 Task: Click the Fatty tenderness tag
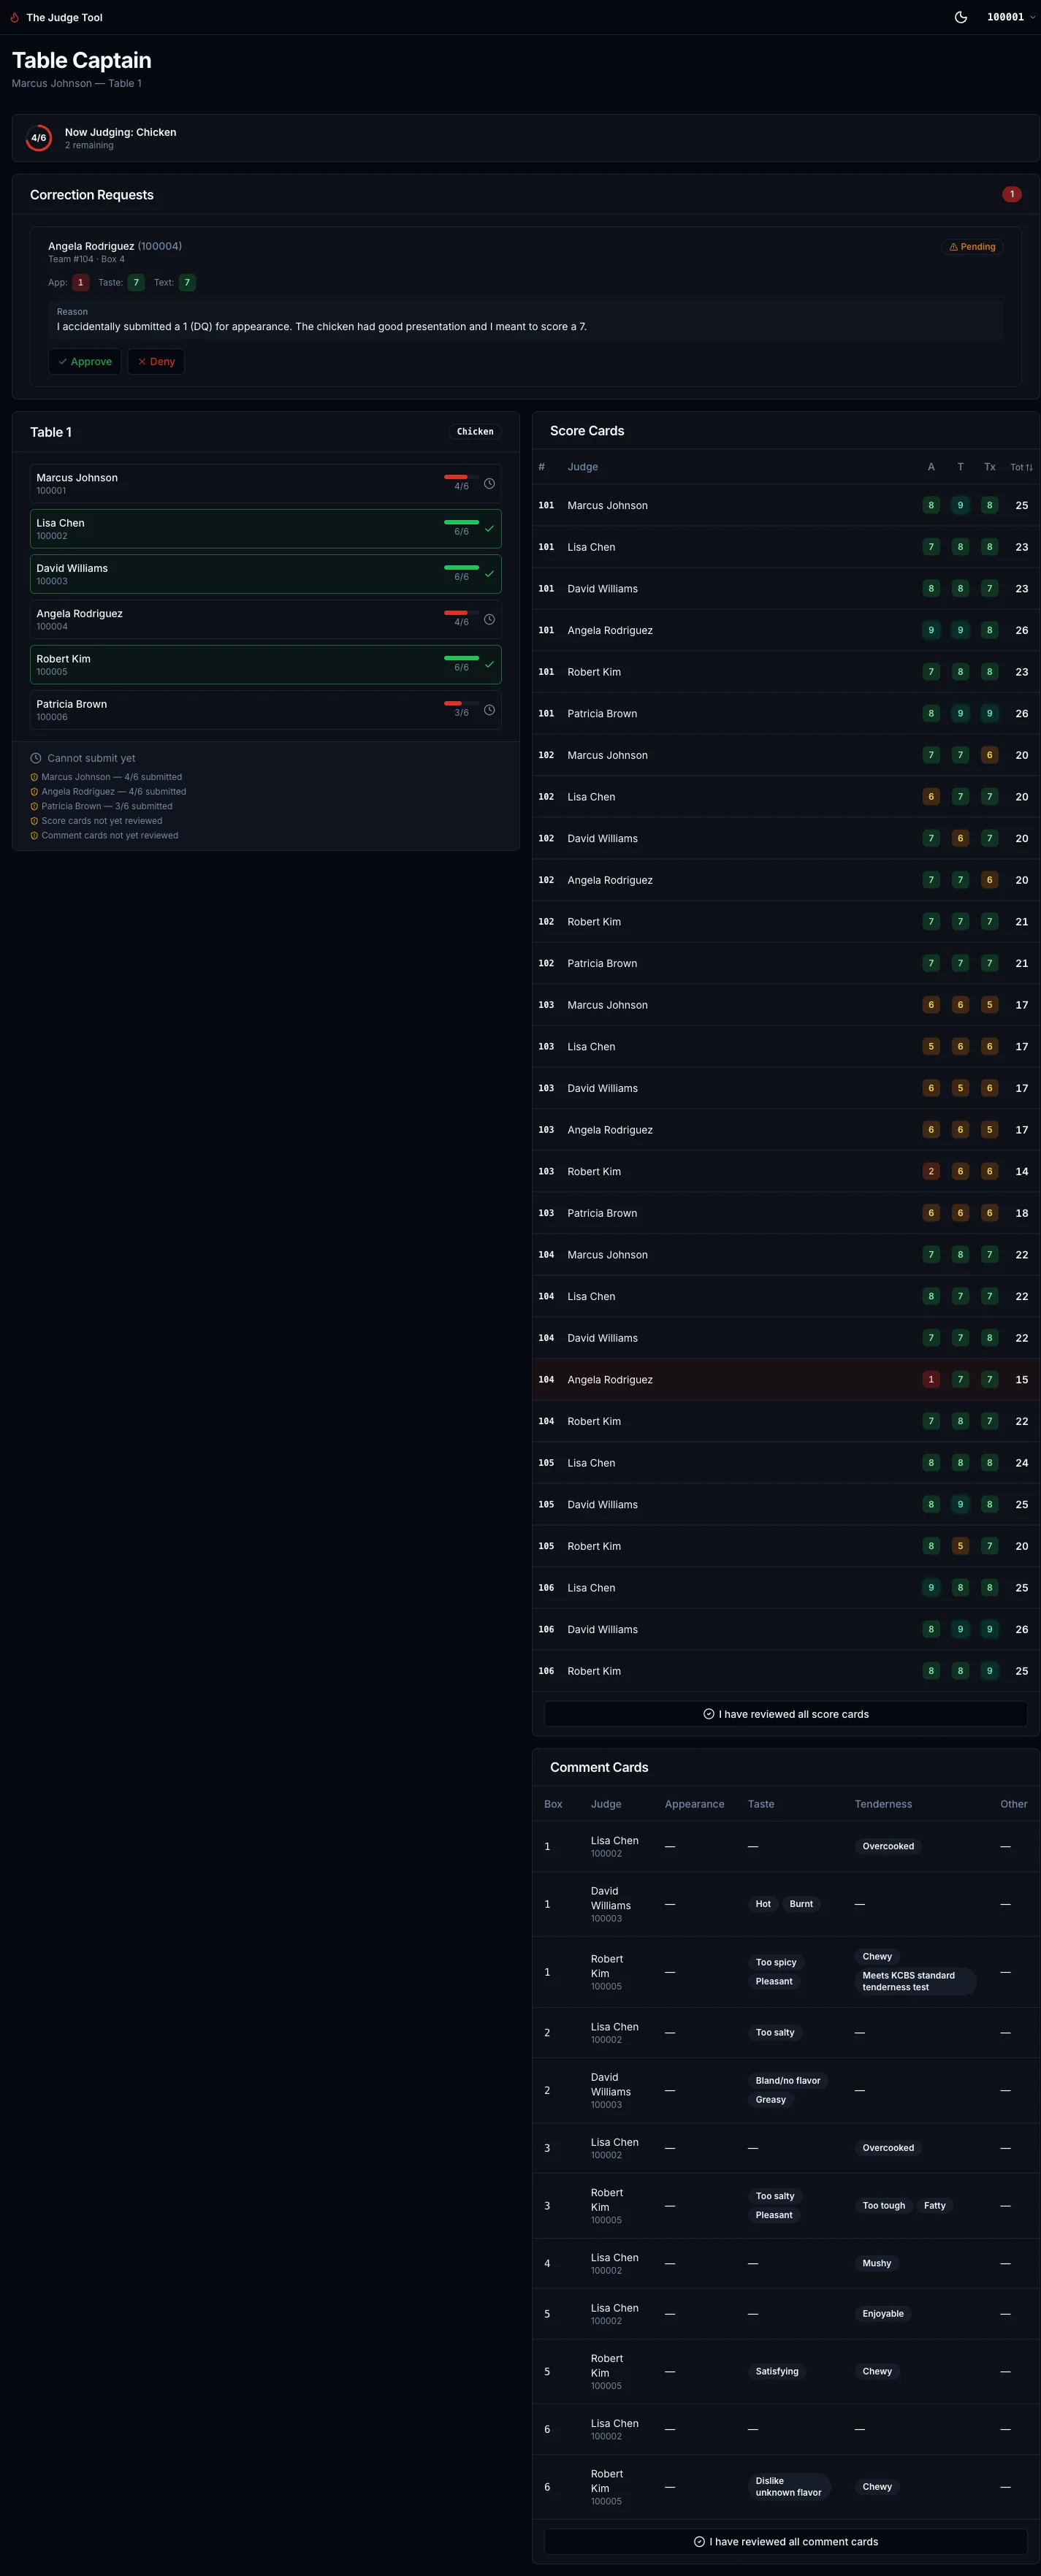[x=935, y=2206]
